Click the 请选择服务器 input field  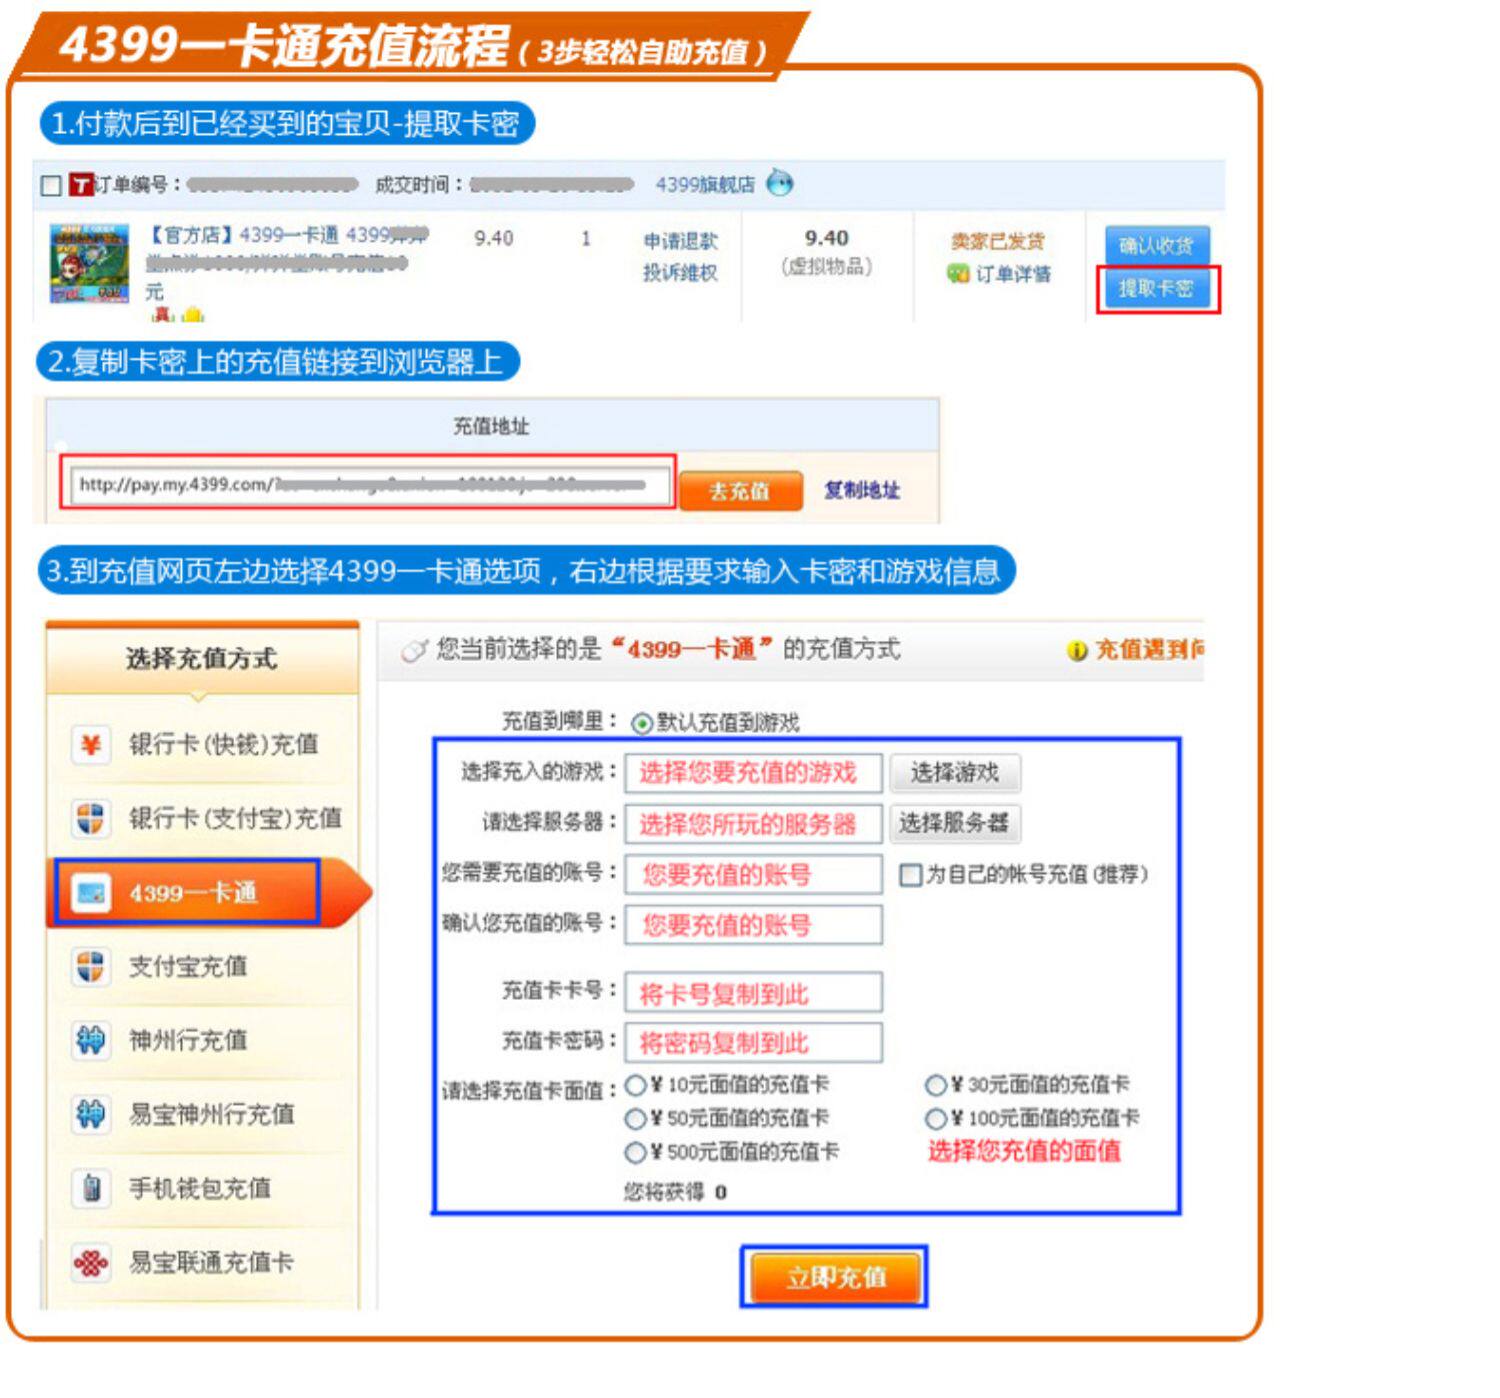point(753,824)
